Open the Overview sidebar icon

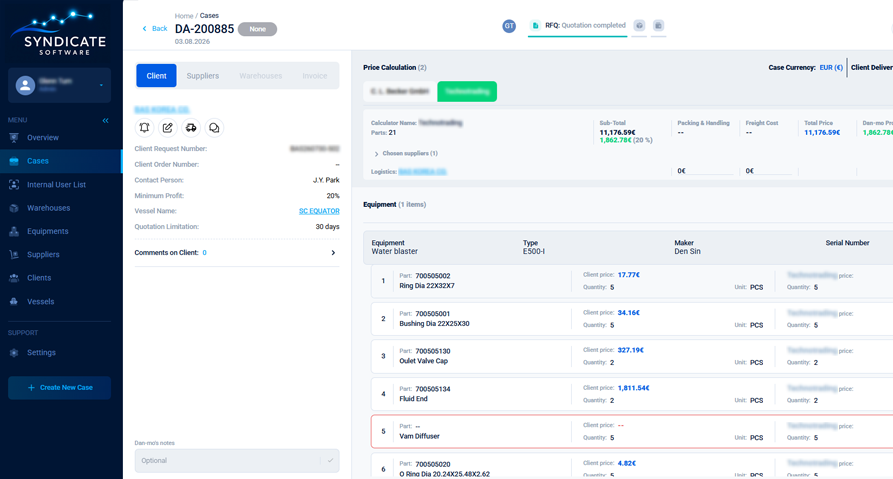pos(14,138)
